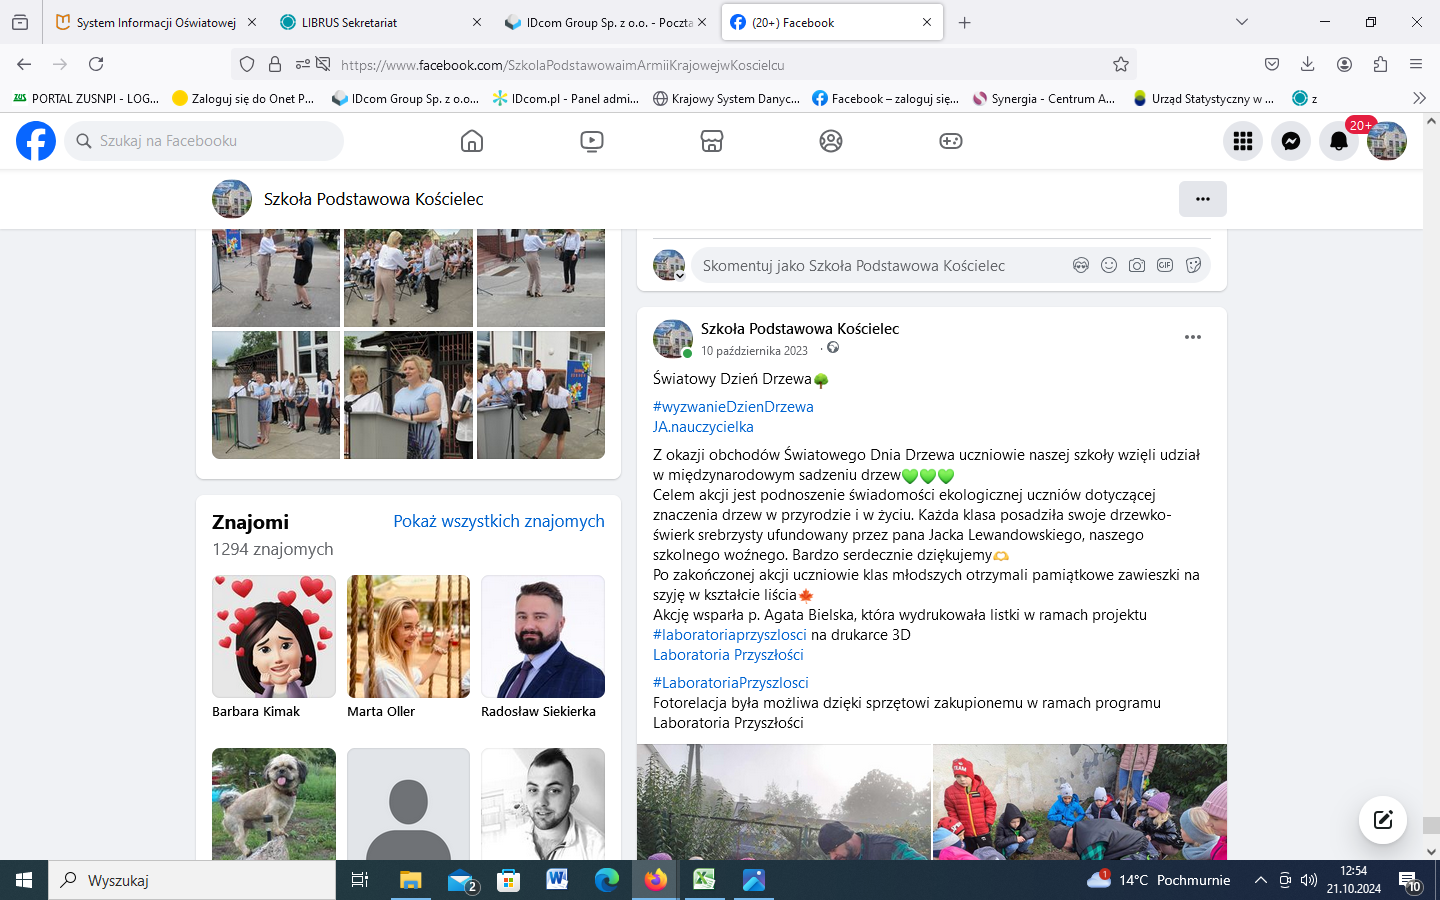This screenshot has height=900, width=1440.
Task: Open Microsoft Word from the taskbar
Action: coord(557,880)
